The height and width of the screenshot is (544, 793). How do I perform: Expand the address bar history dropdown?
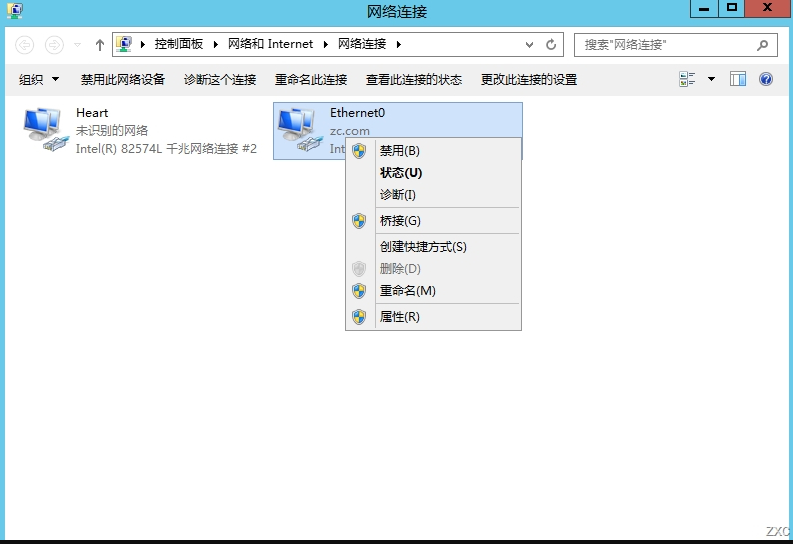(529, 44)
